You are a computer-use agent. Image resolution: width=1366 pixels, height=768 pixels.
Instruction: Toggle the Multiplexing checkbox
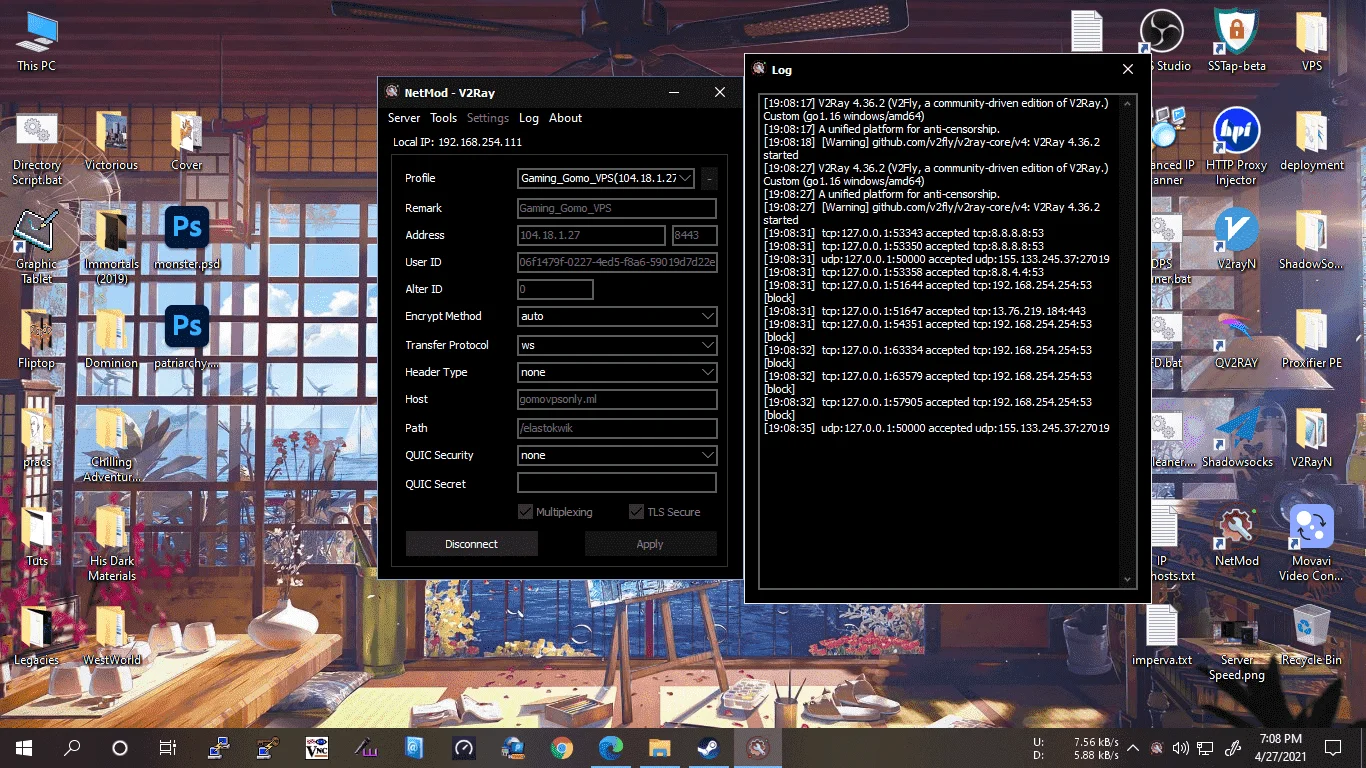(x=525, y=512)
